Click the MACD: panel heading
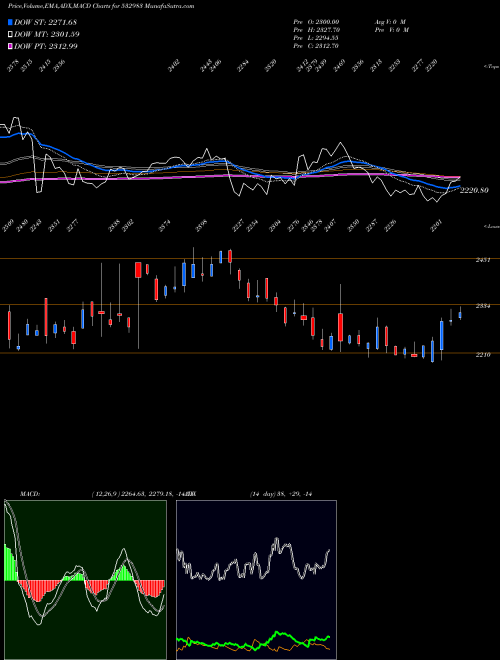The height and width of the screenshot is (660, 500). coord(30,494)
